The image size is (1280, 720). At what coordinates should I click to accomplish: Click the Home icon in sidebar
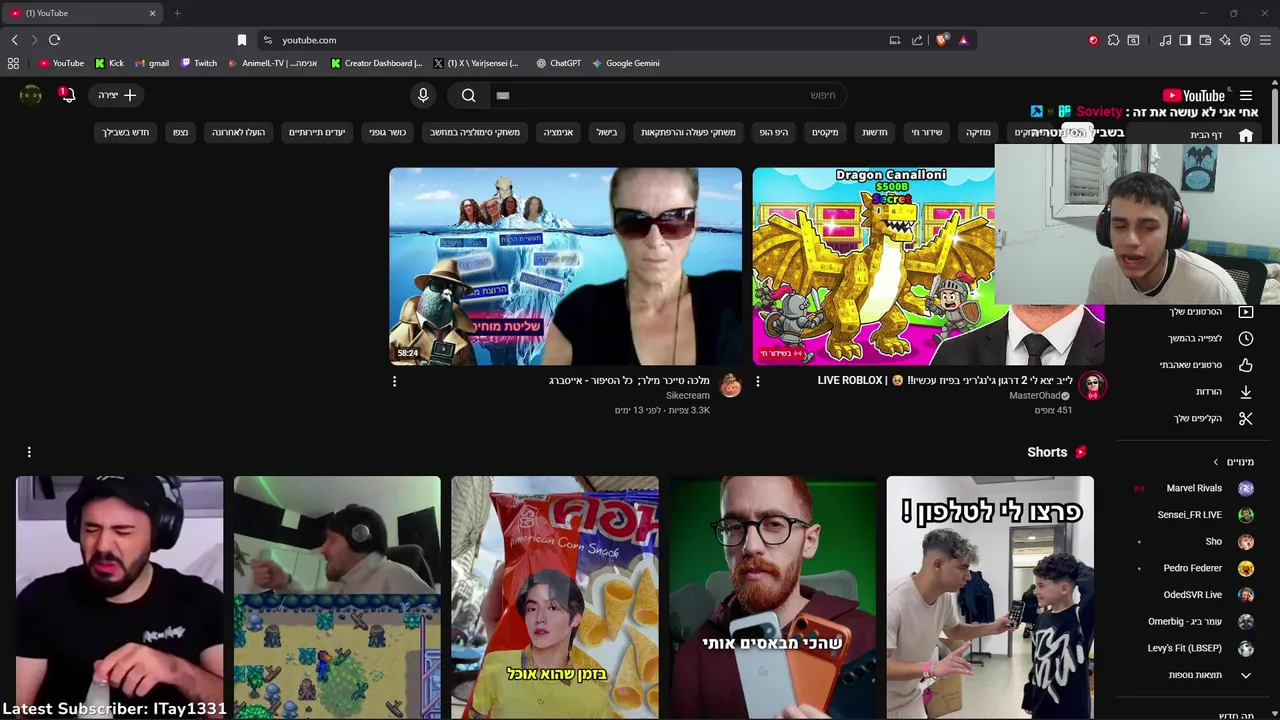click(1246, 135)
